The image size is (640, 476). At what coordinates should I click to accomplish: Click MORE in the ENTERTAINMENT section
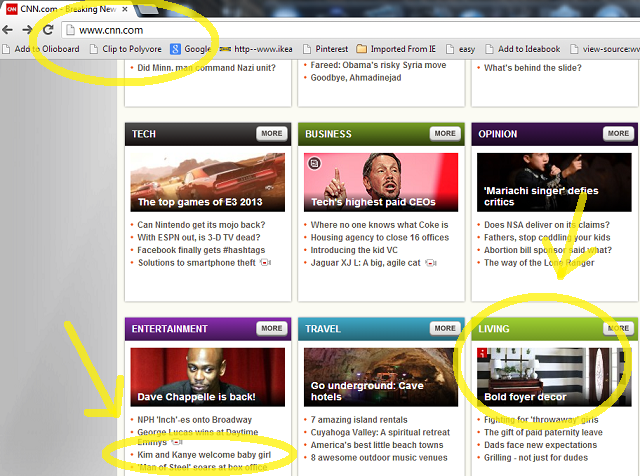pyautogui.click(x=271, y=329)
